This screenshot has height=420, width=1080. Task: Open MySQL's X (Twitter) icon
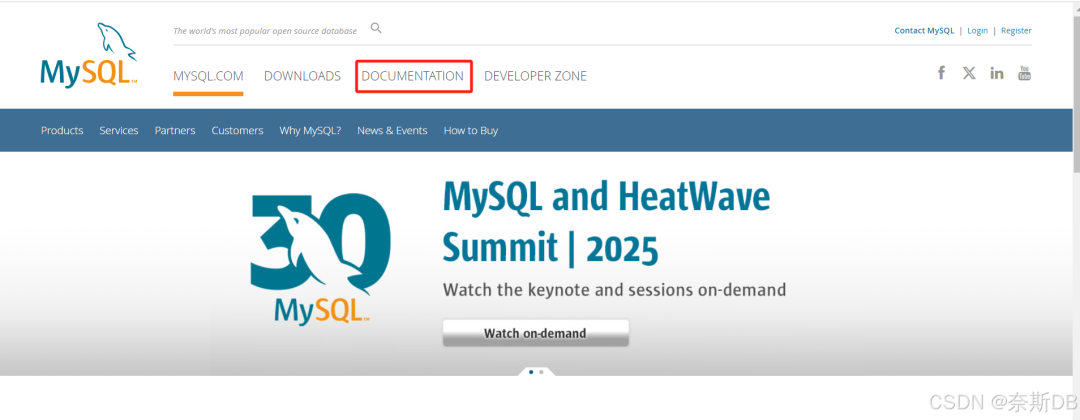coord(969,73)
